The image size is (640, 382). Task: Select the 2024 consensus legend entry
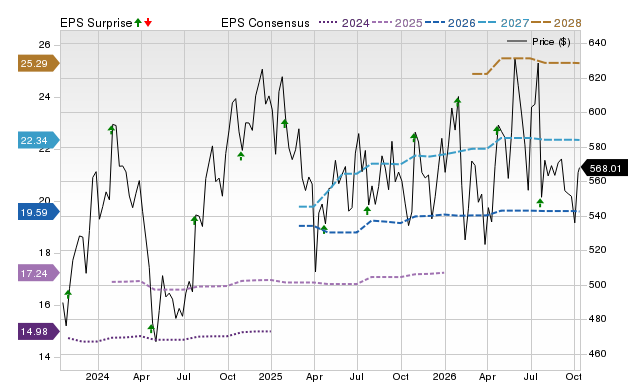coord(344,23)
